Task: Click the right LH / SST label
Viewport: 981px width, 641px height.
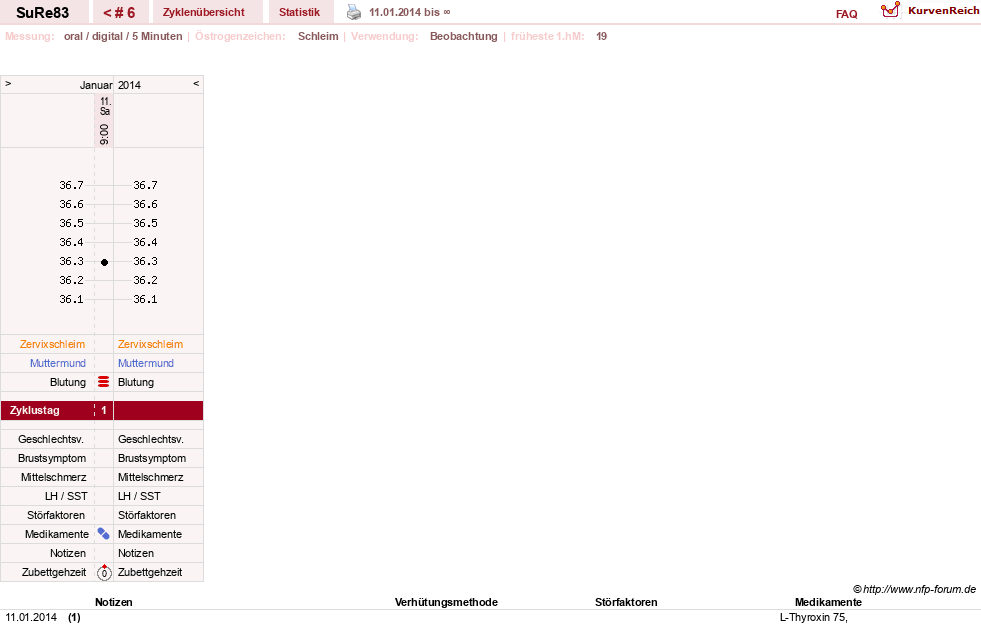Action: pyautogui.click(x=139, y=496)
